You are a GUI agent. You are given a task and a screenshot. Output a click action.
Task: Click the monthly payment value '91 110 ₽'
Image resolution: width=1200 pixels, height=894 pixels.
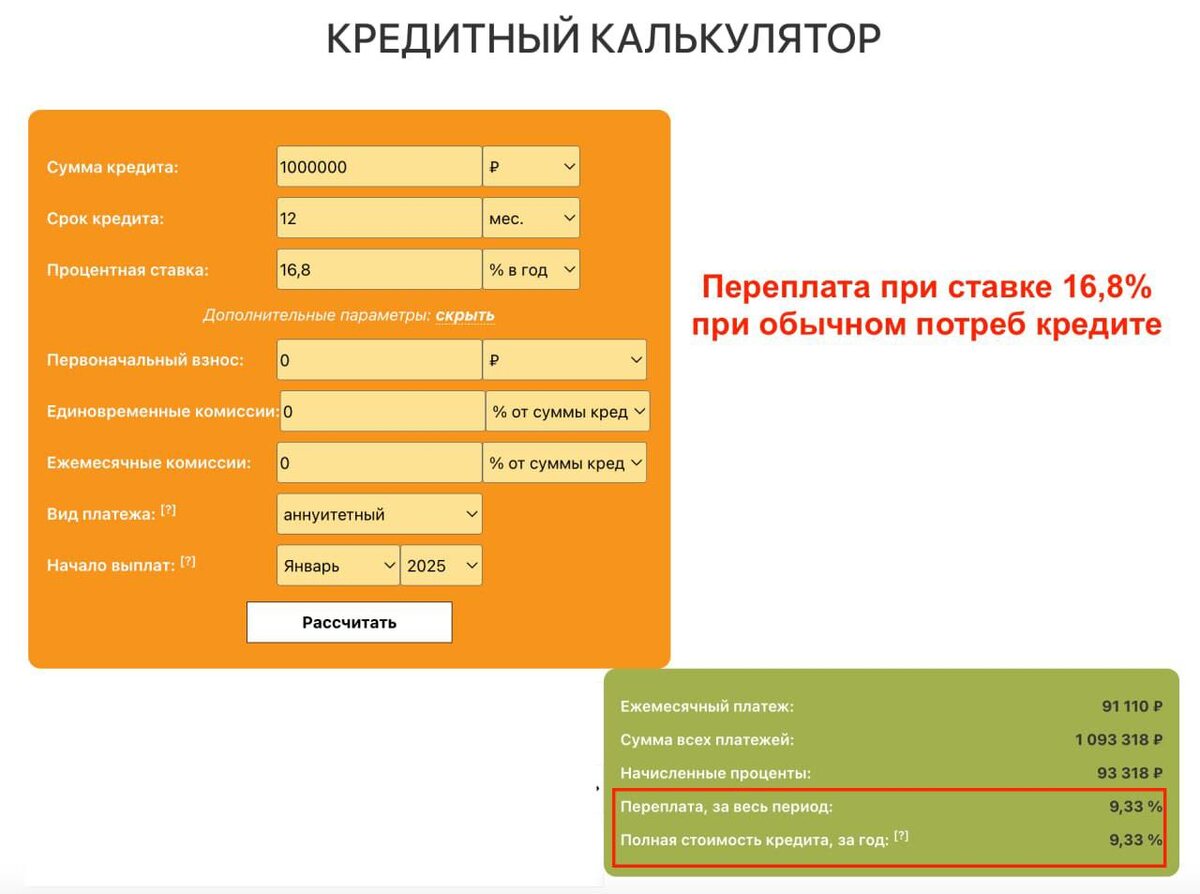(1132, 706)
